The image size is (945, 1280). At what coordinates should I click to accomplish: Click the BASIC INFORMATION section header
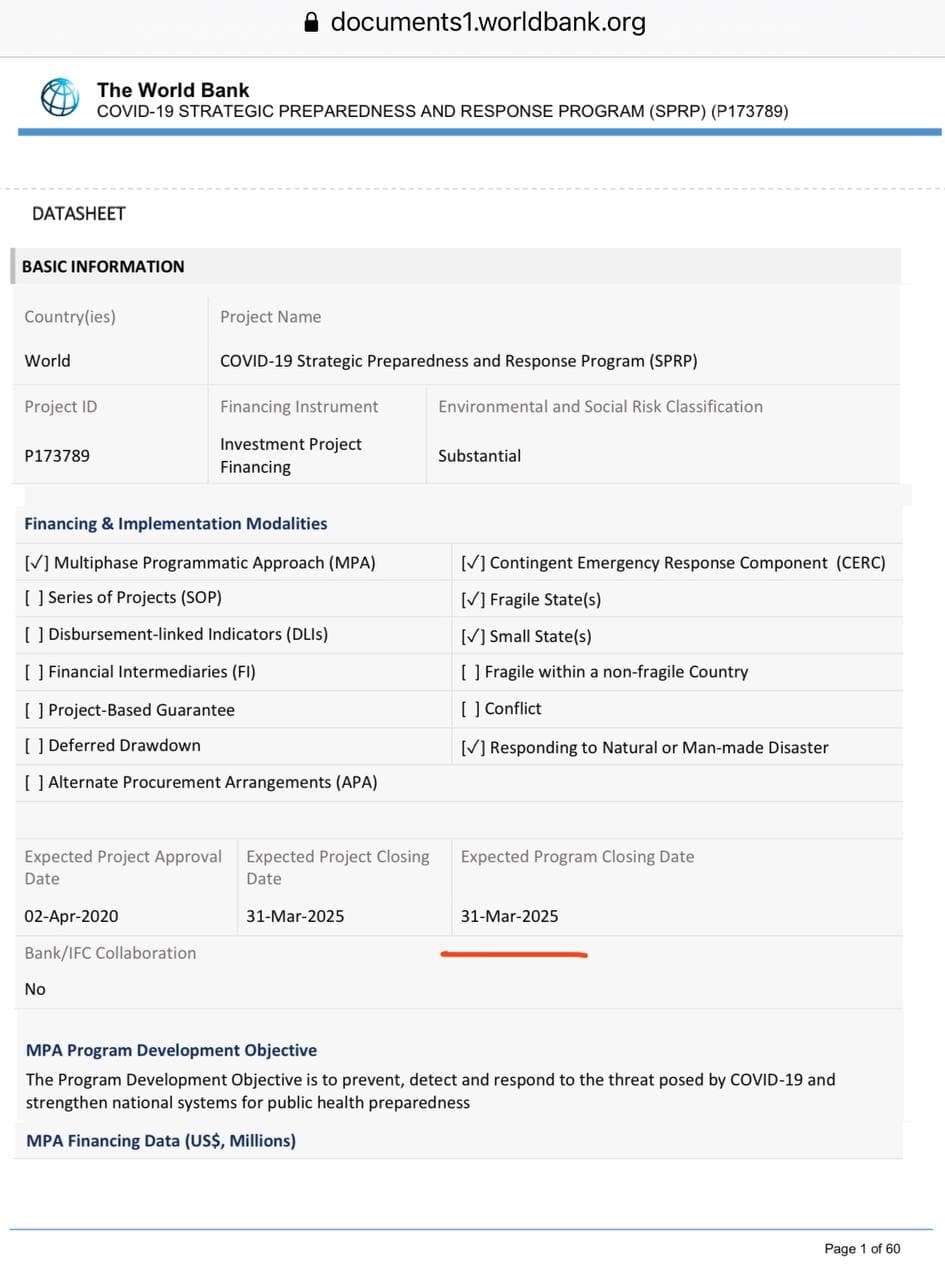click(103, 267)
